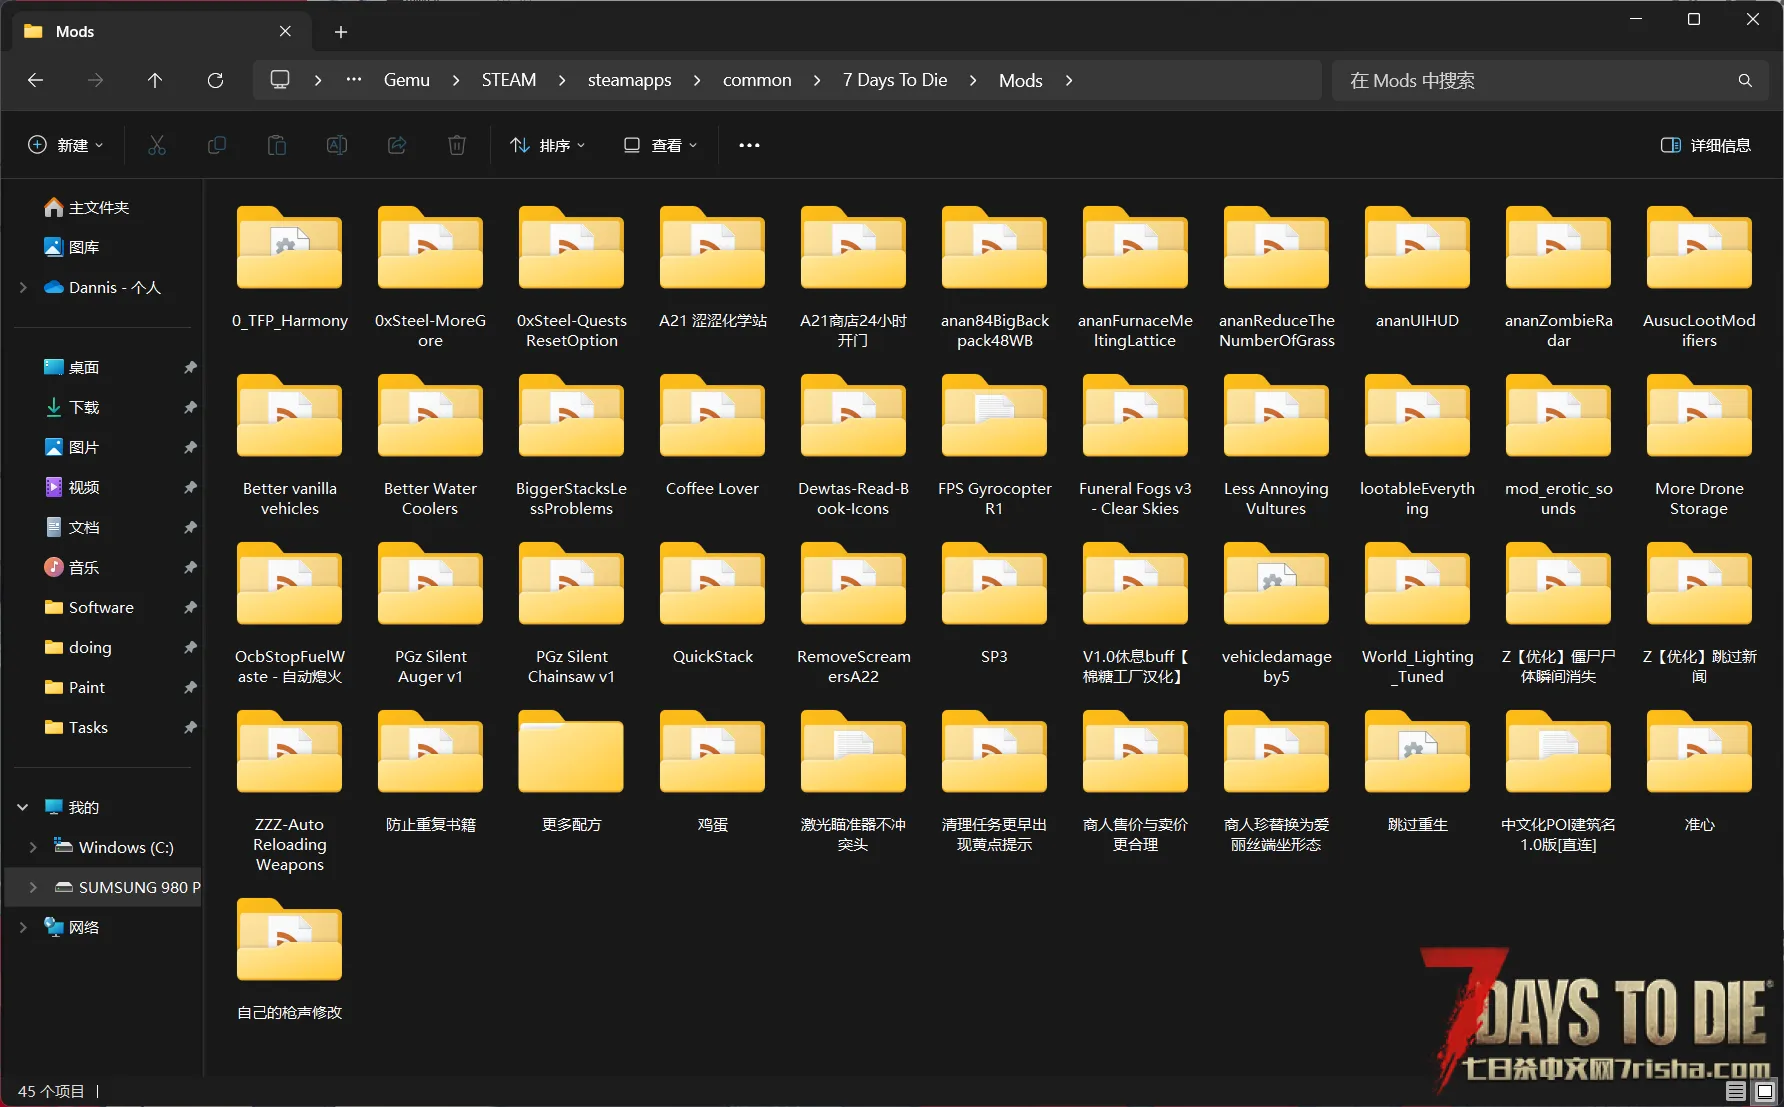
Task: Unpin 桌面 using its pin icon
Action: click(x=190, y=367)
